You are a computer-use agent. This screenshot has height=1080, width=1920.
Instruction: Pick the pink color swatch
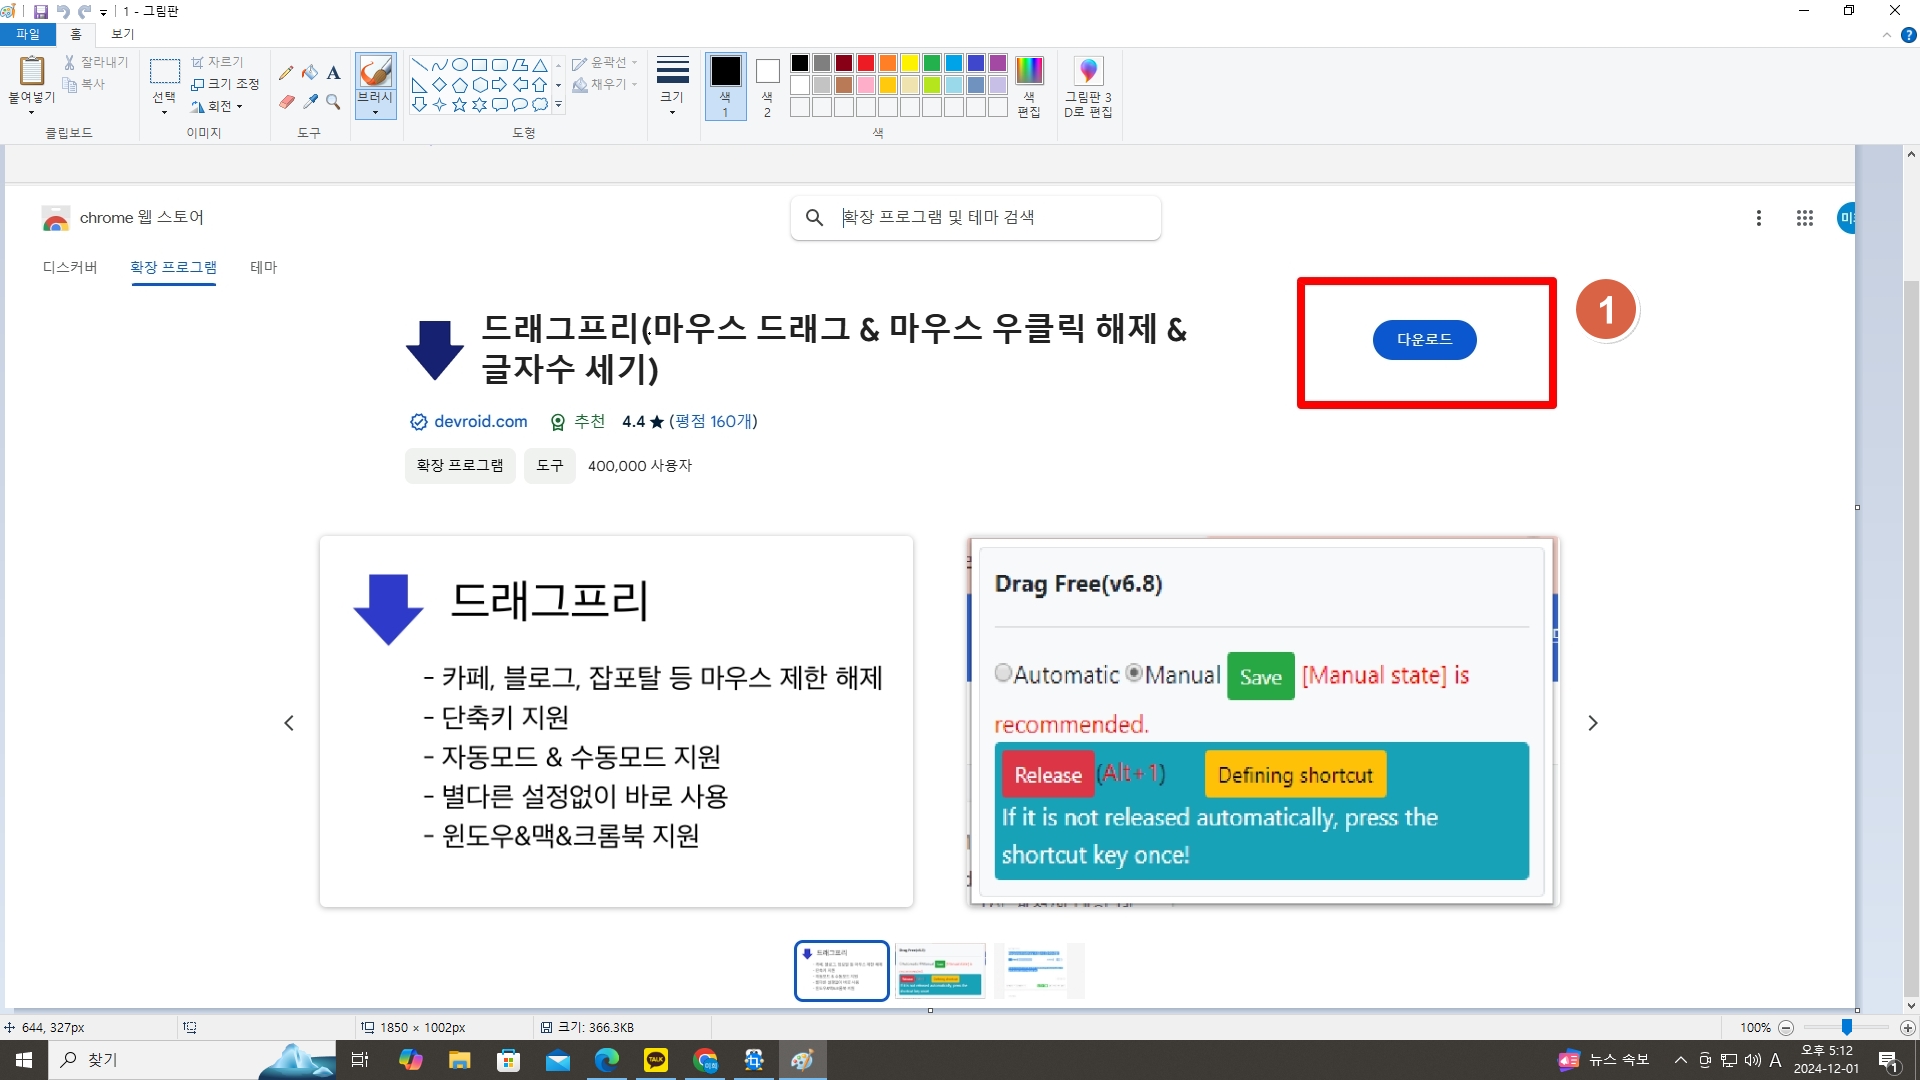(866, 85)
